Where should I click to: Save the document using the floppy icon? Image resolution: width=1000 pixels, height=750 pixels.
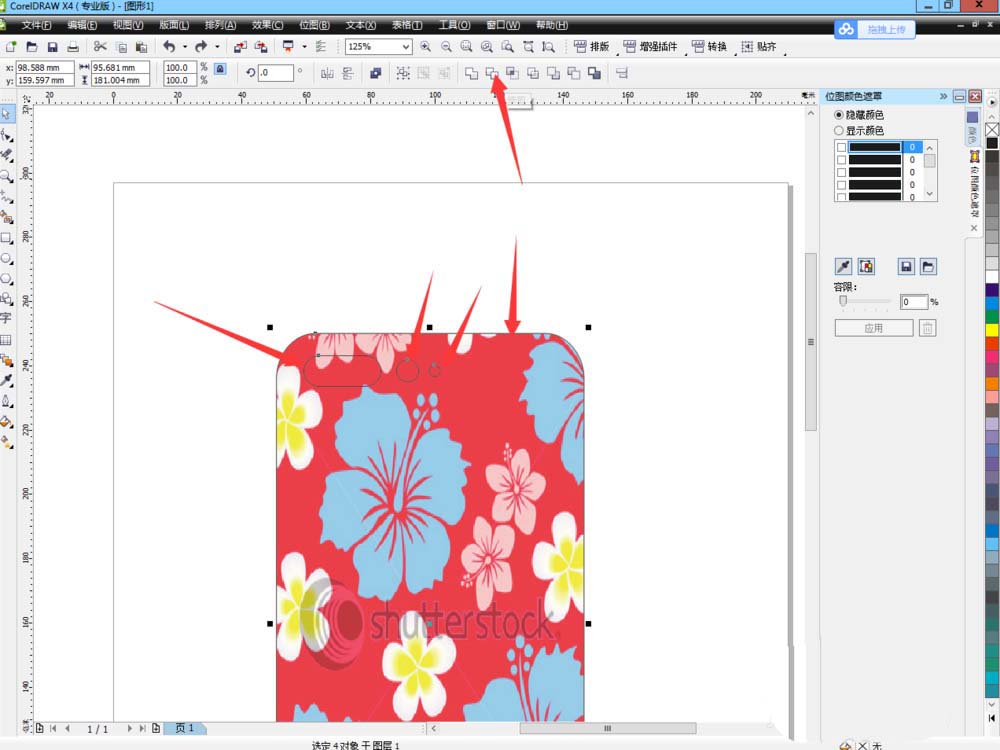[x=52, y=47]
